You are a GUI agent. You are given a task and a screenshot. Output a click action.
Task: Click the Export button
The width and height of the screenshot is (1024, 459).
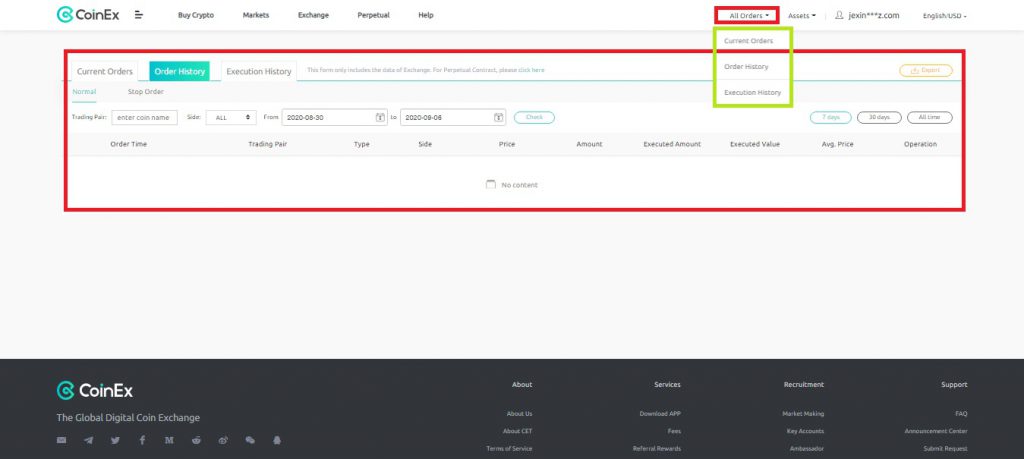tap(926, 71)
